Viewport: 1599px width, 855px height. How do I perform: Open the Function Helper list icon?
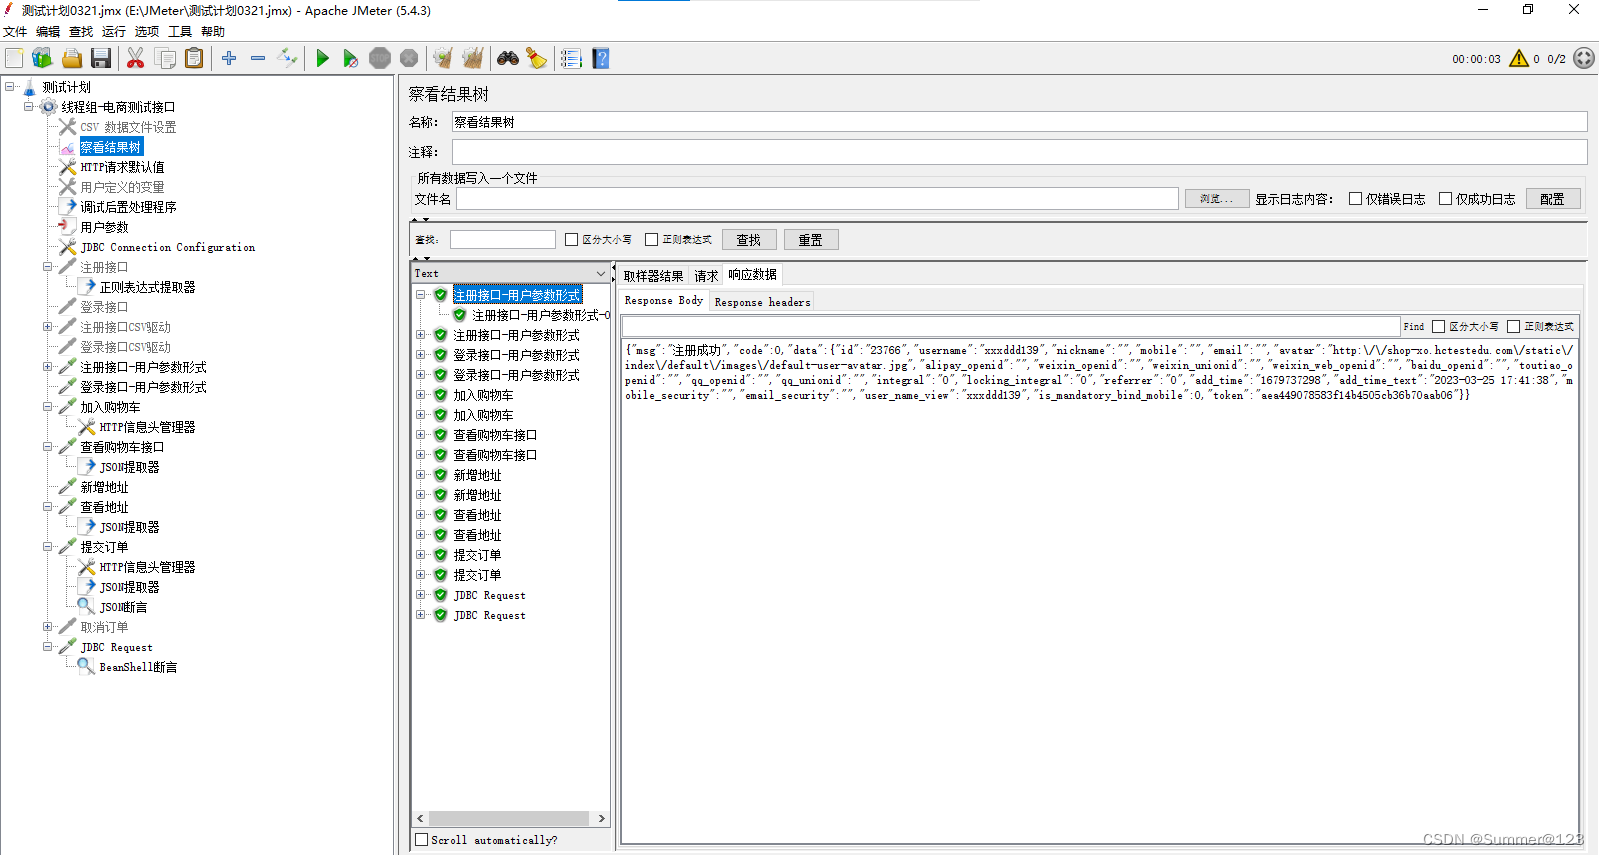(571, 59)
